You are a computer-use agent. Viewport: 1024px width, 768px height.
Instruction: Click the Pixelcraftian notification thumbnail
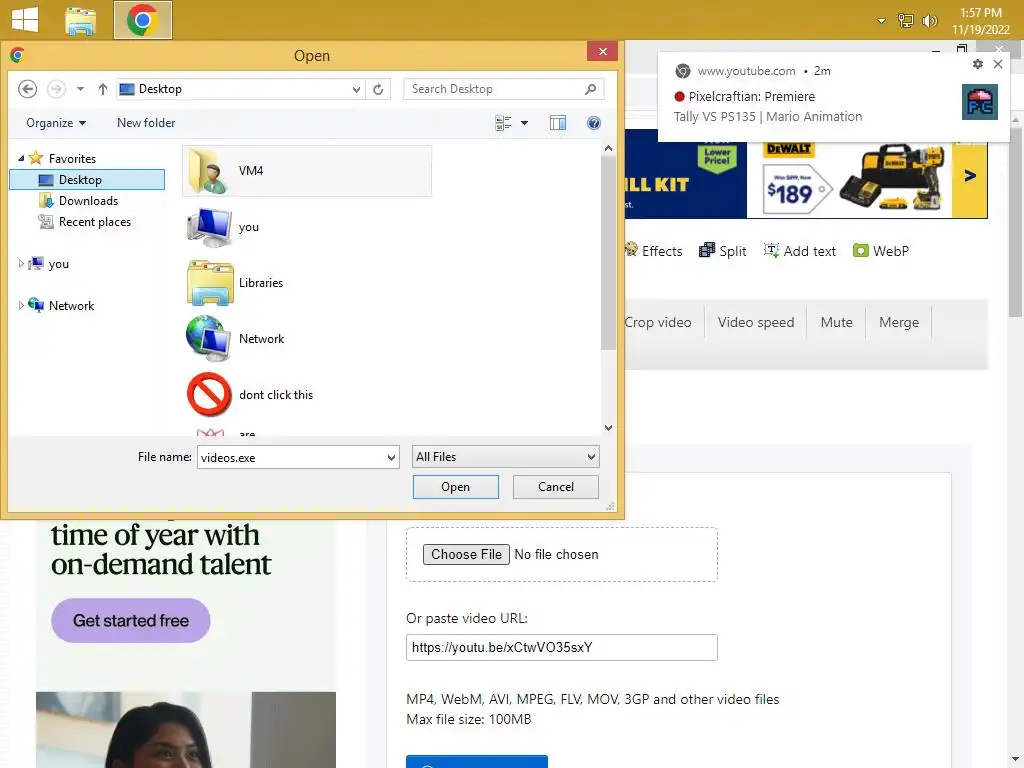[980, 102]
